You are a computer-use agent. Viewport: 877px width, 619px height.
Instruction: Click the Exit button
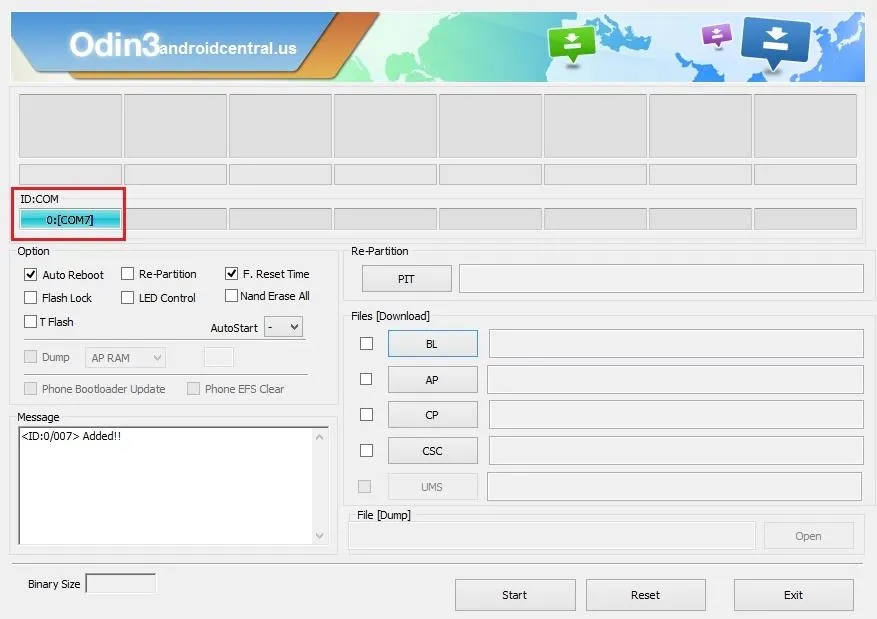(x=794, y=595)
